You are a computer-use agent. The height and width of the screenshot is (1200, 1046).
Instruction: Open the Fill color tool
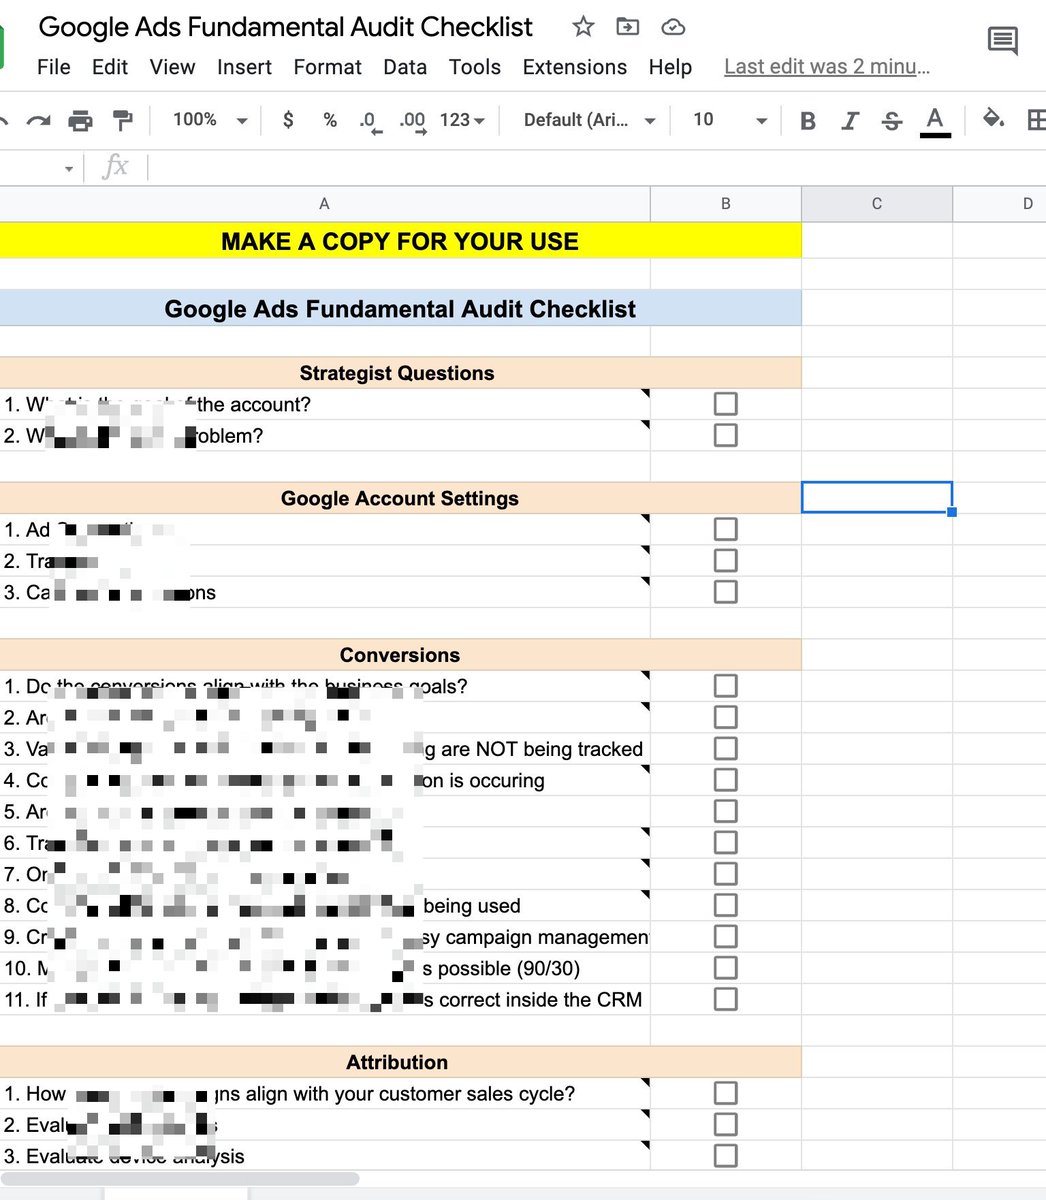coord(993,119)
